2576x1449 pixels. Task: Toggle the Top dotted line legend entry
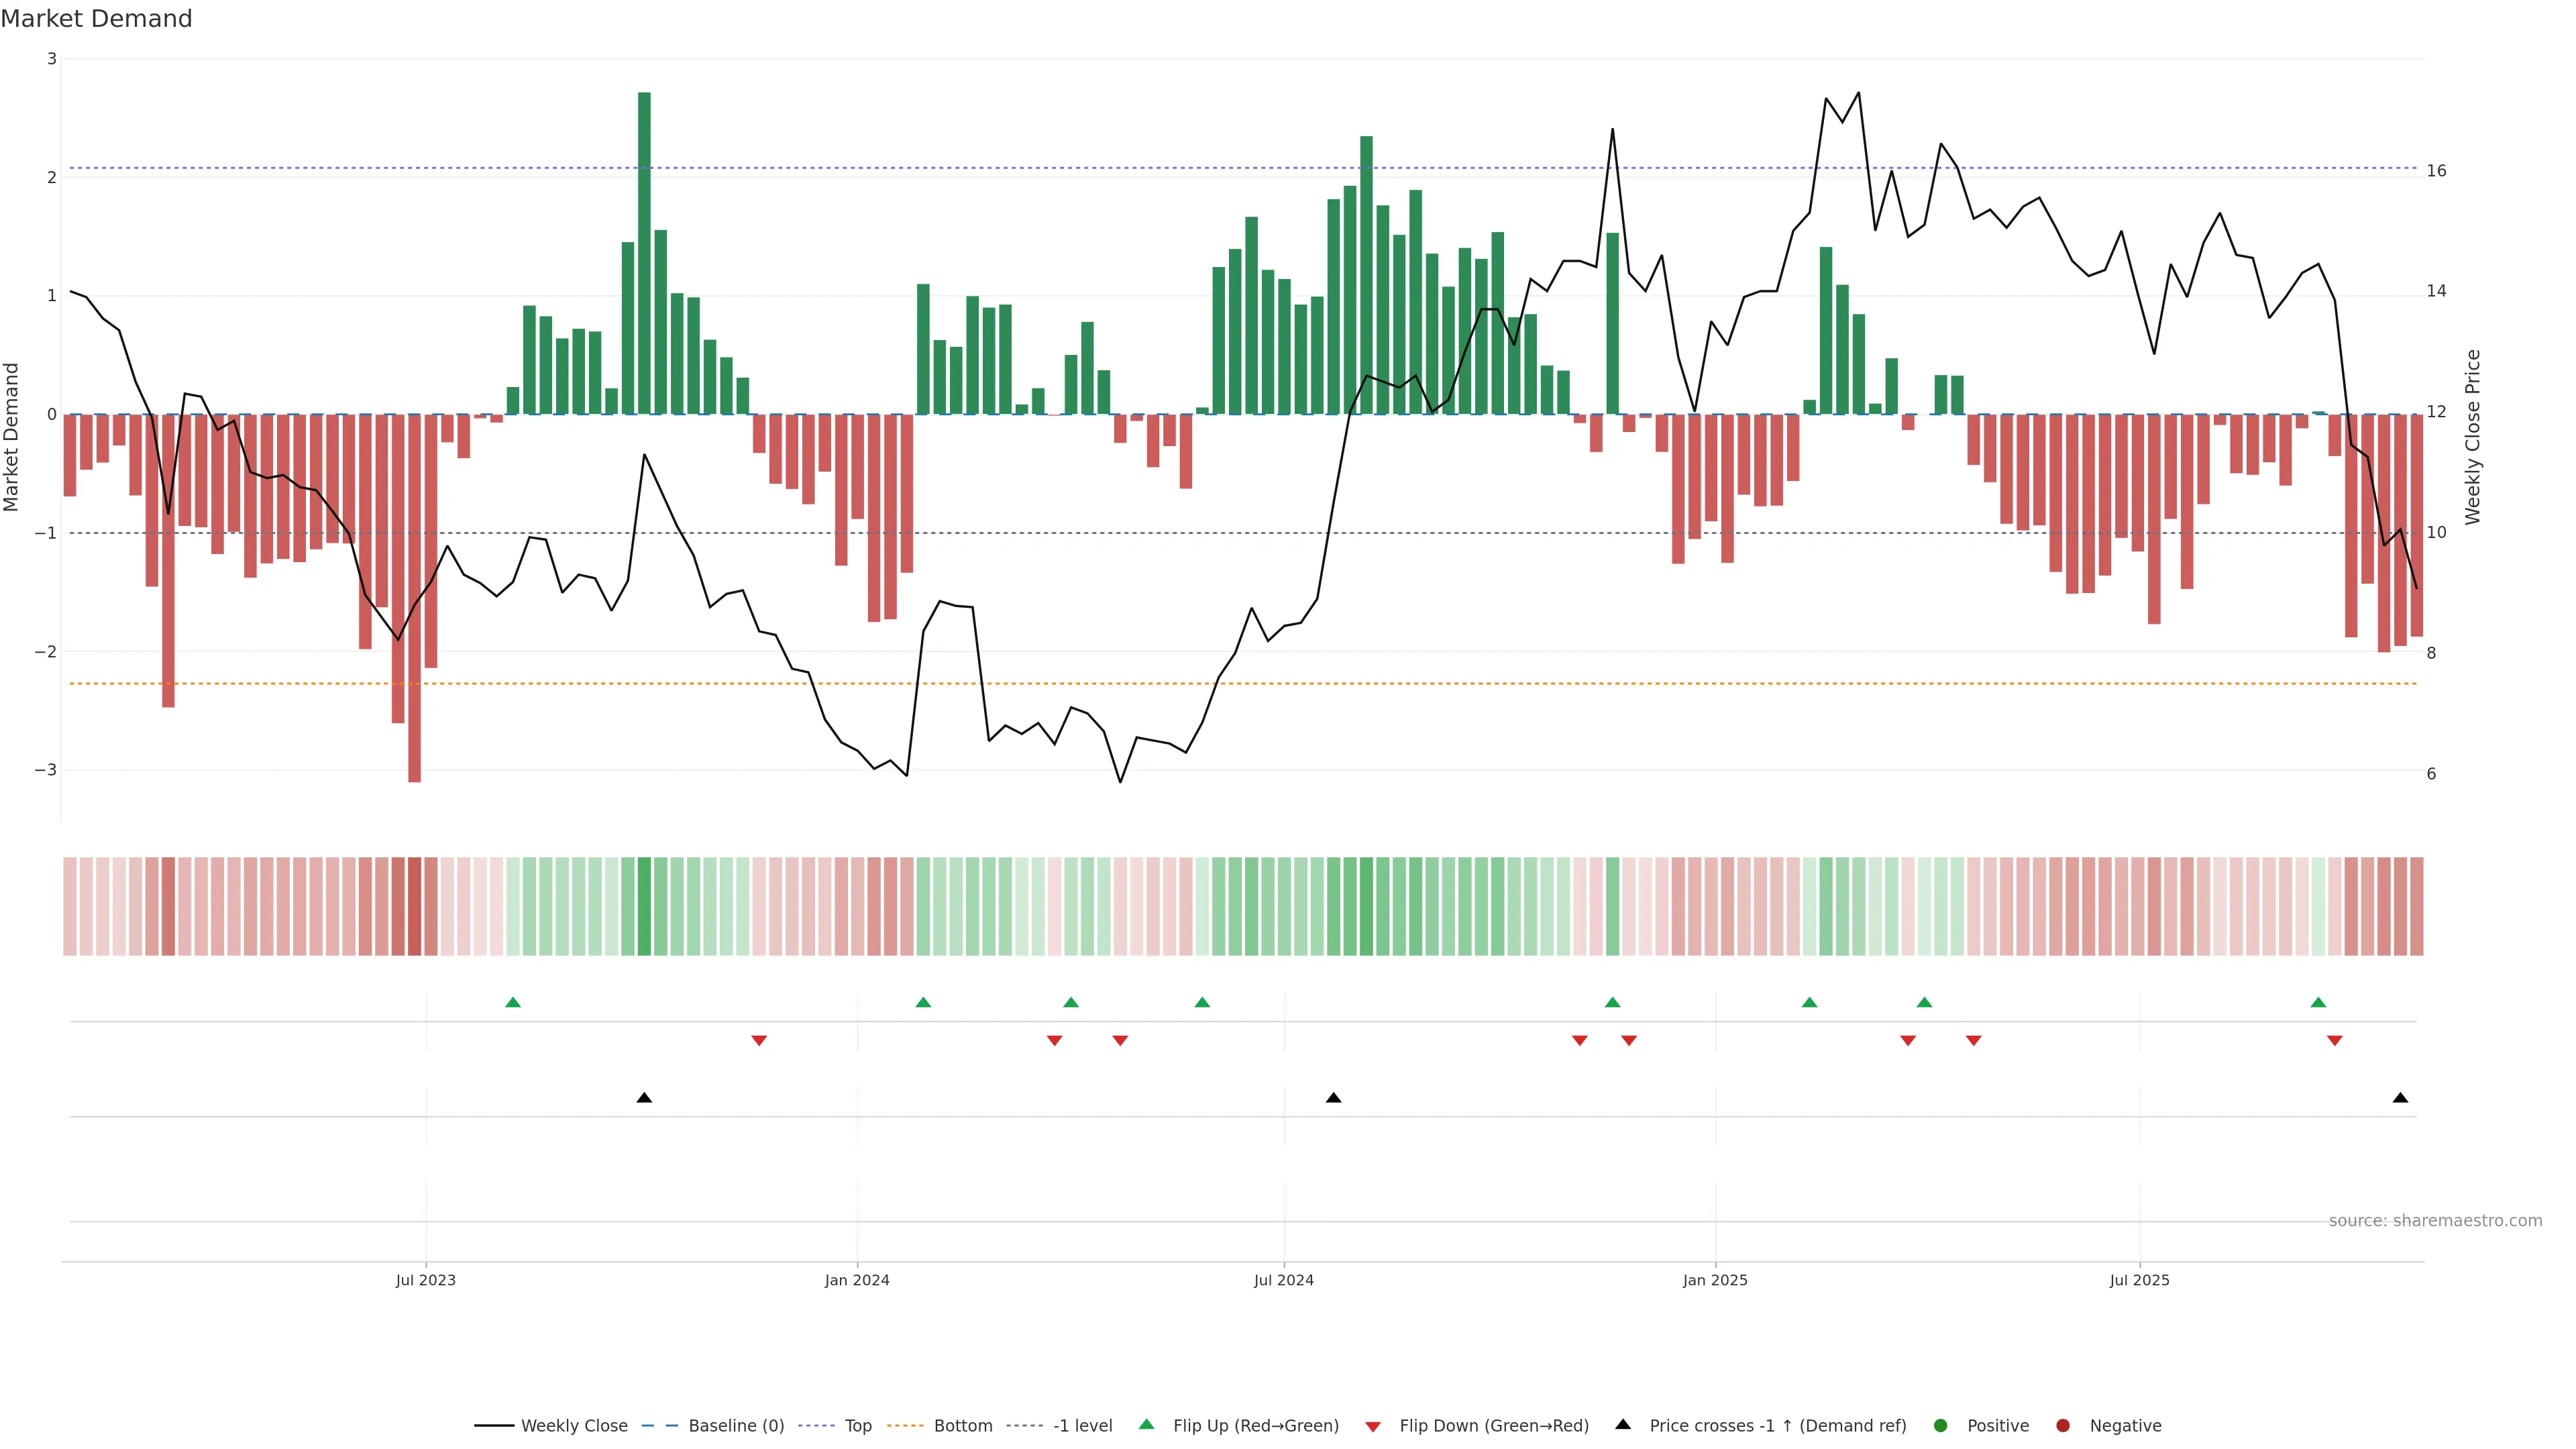[x=857, y=1426]
